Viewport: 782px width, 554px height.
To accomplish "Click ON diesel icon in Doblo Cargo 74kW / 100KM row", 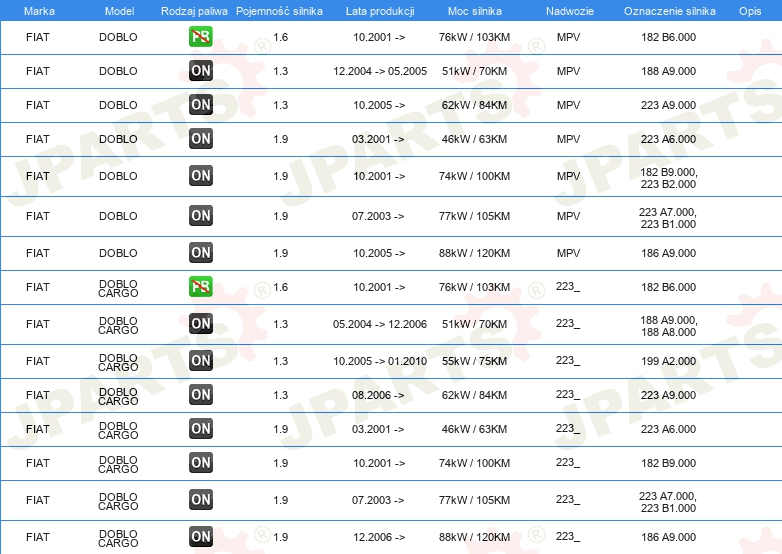I will point(200,462).
